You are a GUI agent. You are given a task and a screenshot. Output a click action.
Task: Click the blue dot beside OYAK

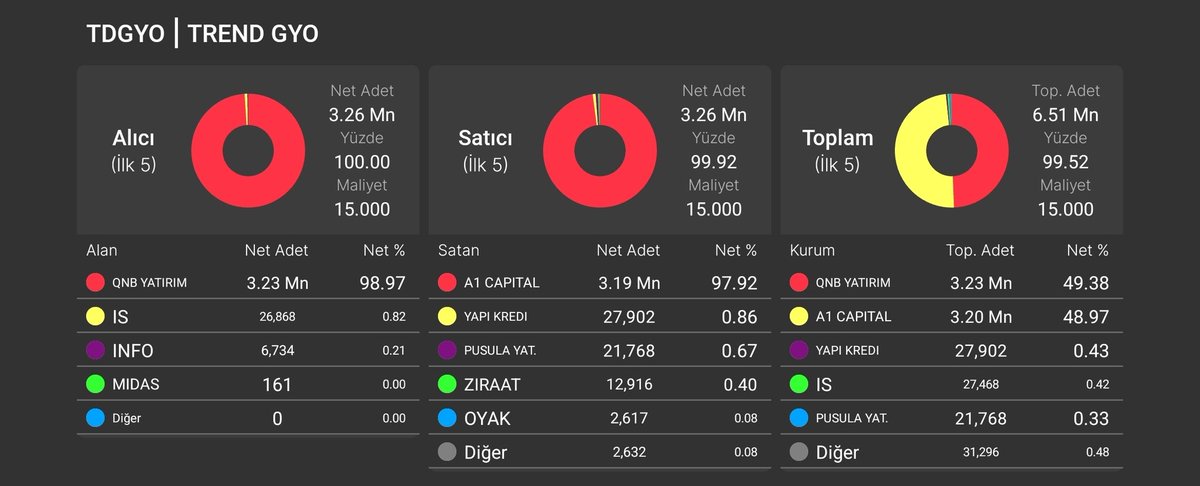(x=447, y=419)
